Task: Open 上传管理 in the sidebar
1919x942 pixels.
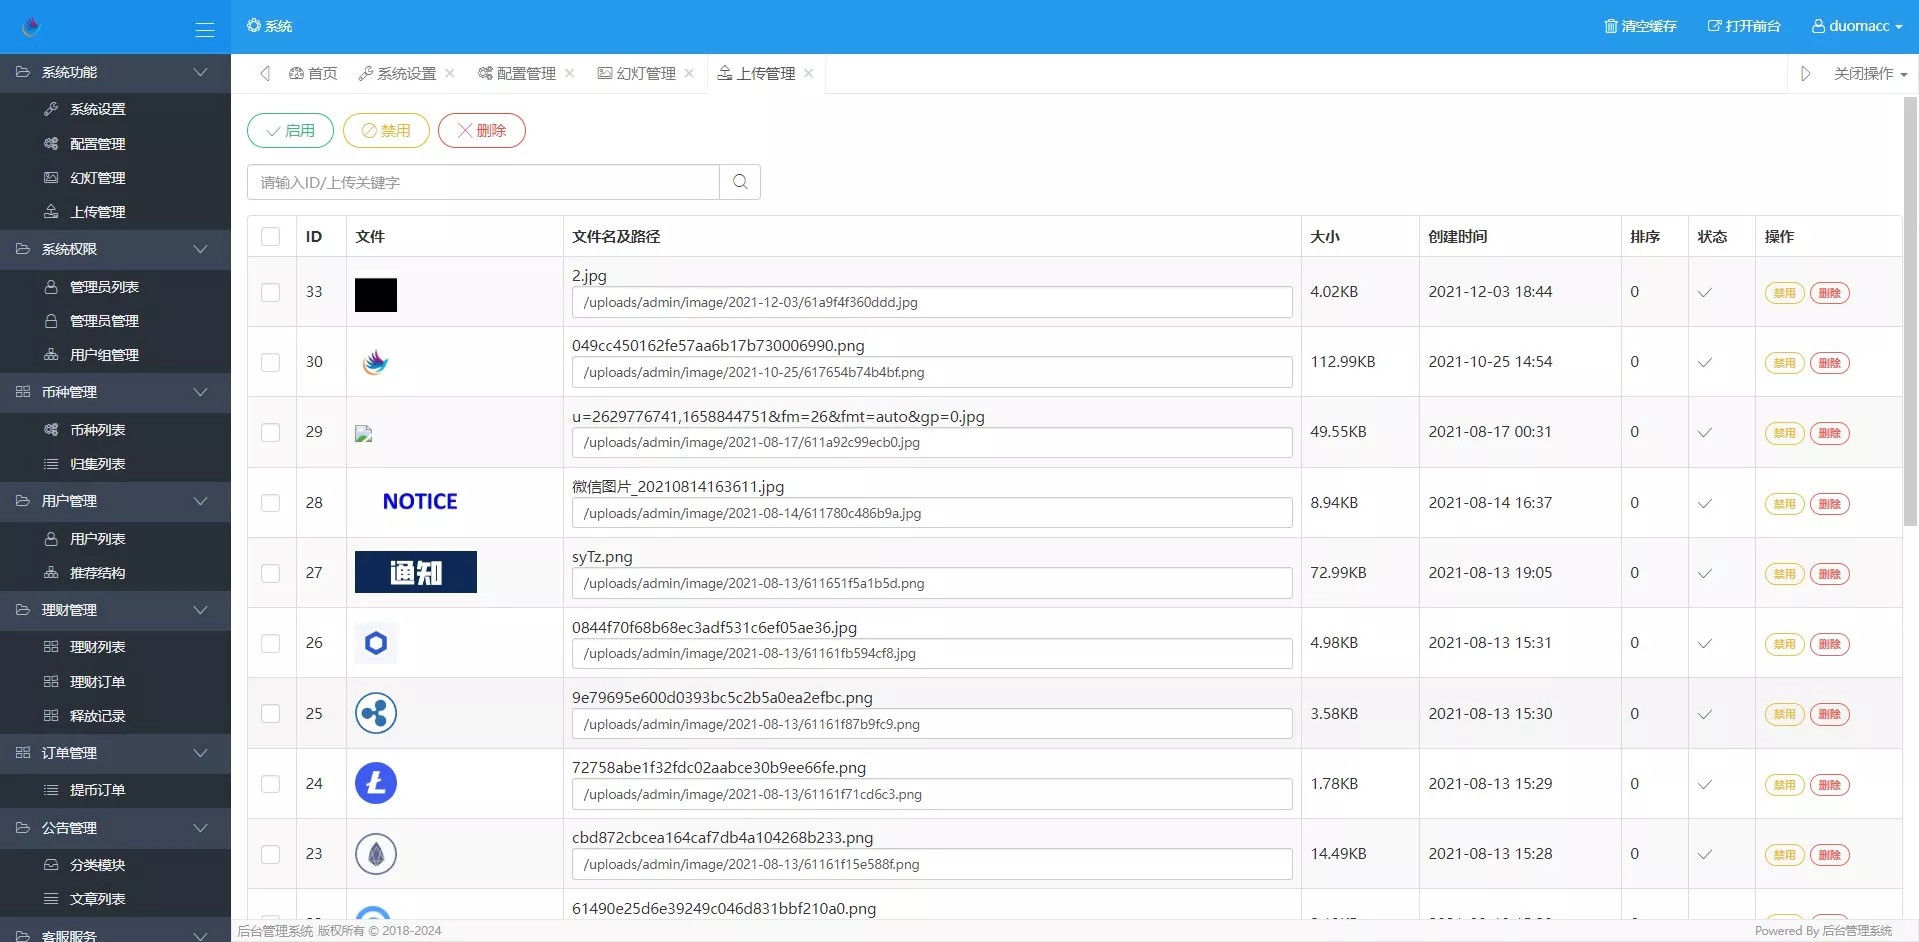Action: tap(97, 212)
